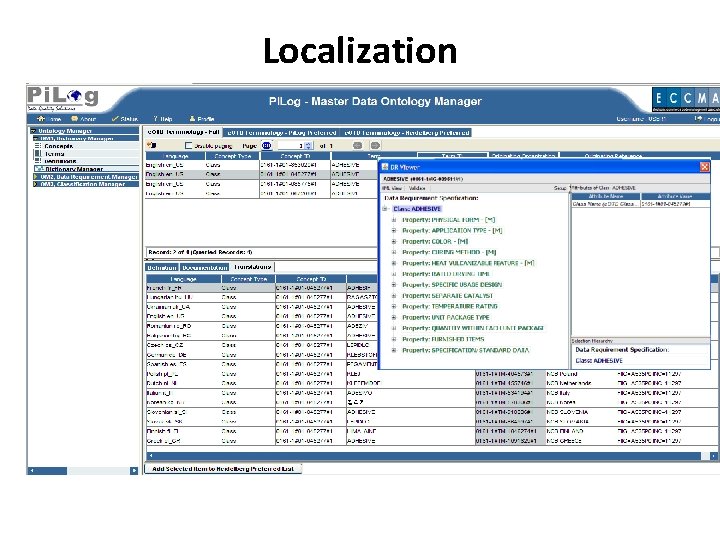Click the Concepts list icon in sidebar
The width and height of the screenshot is (720, 540).
coord(38,146)
